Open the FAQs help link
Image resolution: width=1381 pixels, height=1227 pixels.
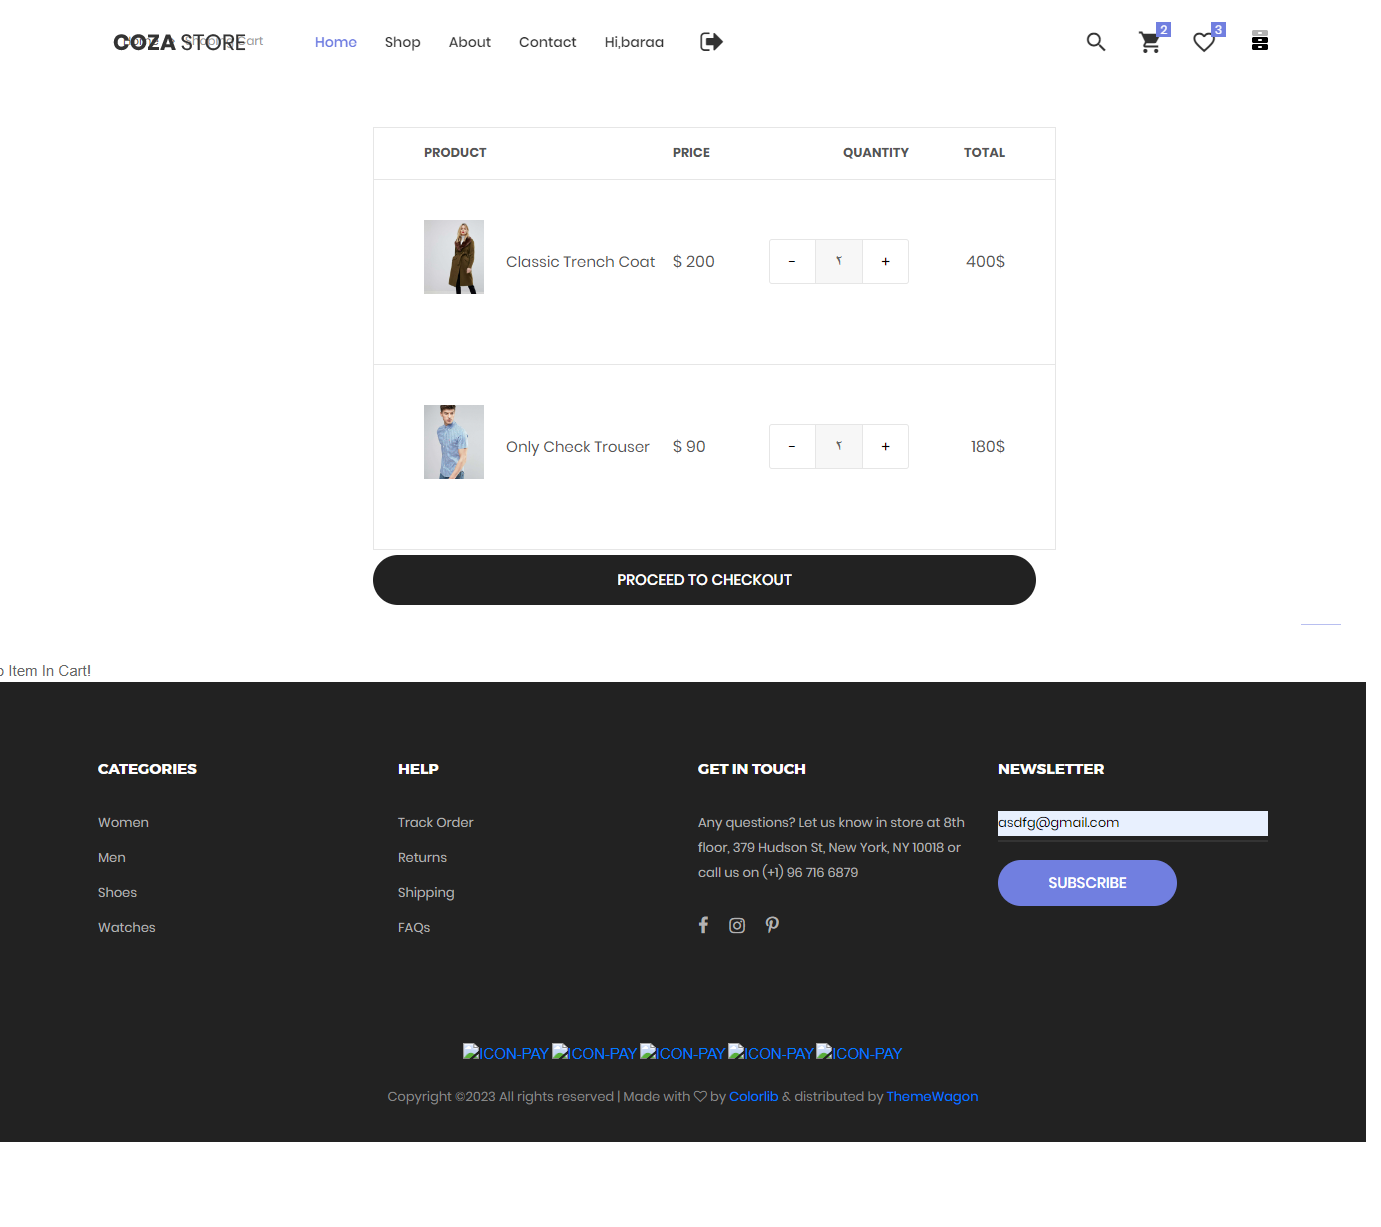[414, 928]
